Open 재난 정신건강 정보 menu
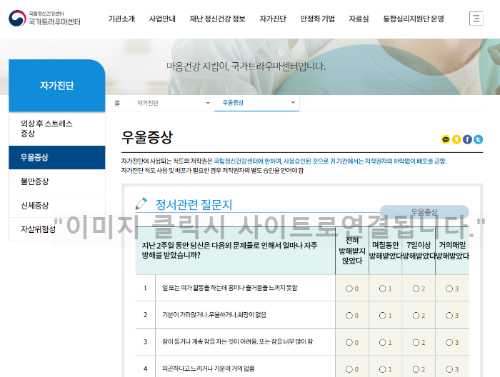Screen dimensions: 500x377 coord(217,19)
